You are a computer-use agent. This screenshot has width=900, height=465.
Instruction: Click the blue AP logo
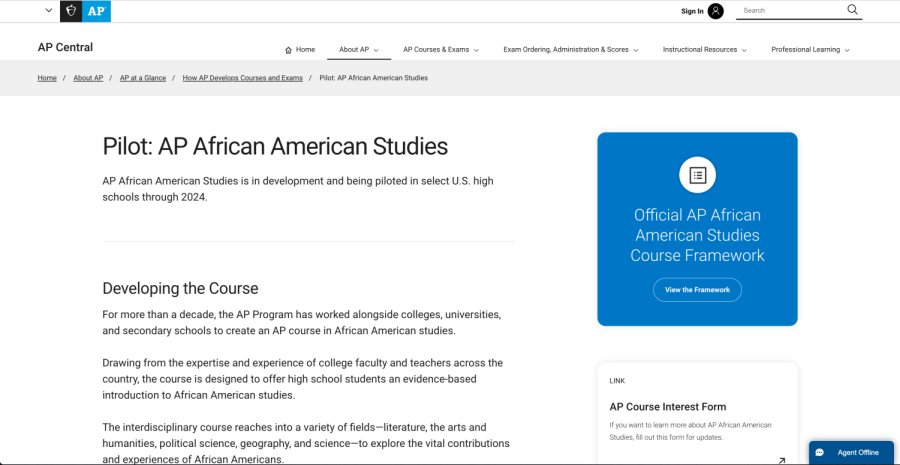pos(96,11)
